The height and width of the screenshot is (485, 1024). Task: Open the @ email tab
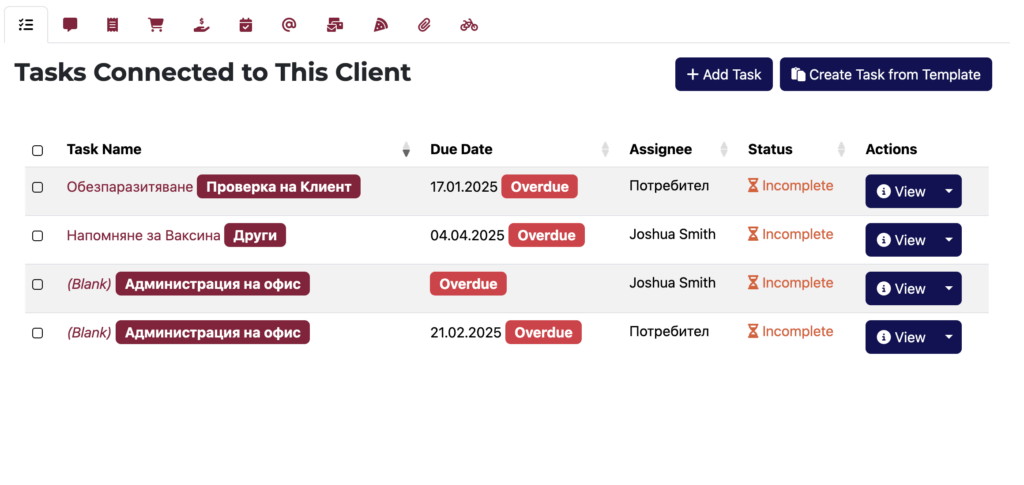[x=289, y=25]
